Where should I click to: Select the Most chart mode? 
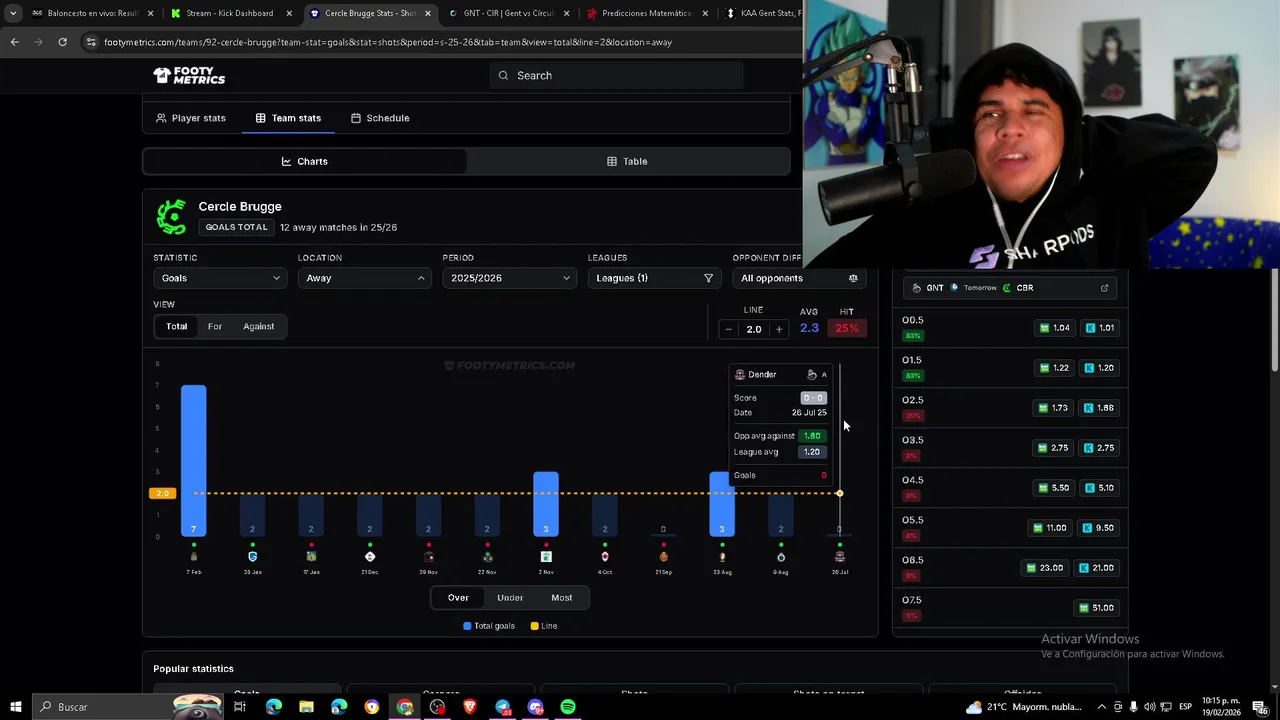pos(562,598)
